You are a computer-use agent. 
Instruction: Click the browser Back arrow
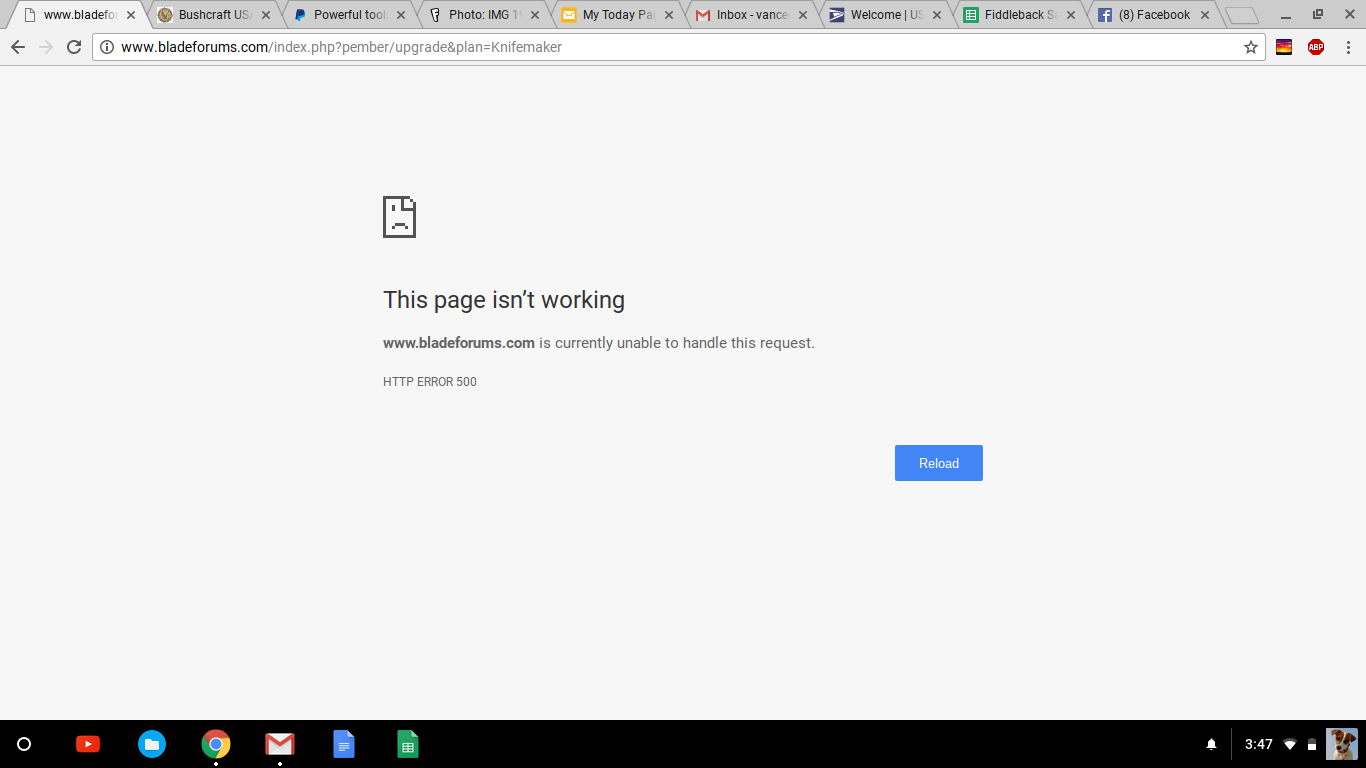coord(17,47)
